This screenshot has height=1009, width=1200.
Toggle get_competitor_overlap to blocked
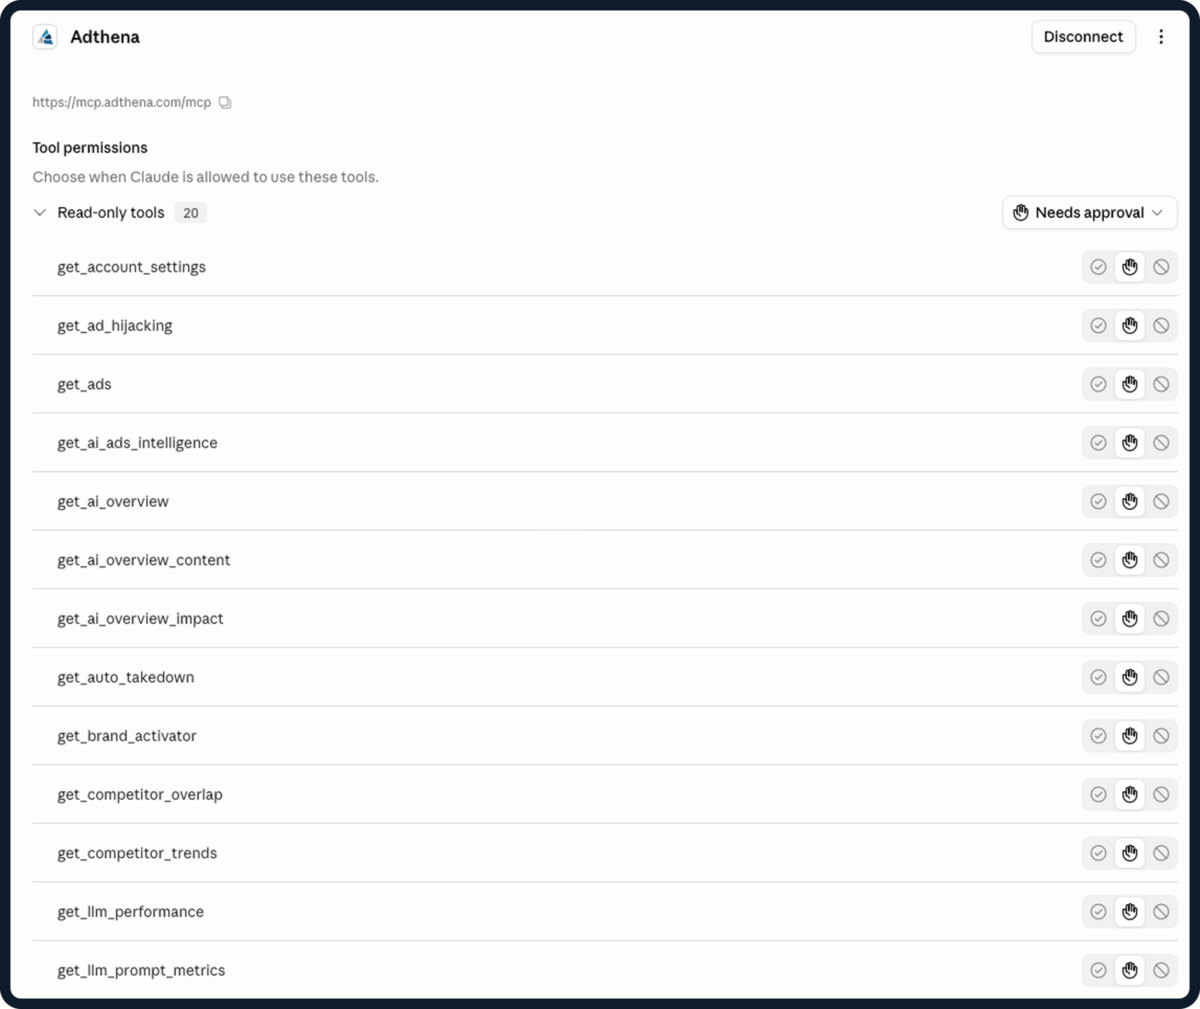click(x=1161, y=794)
